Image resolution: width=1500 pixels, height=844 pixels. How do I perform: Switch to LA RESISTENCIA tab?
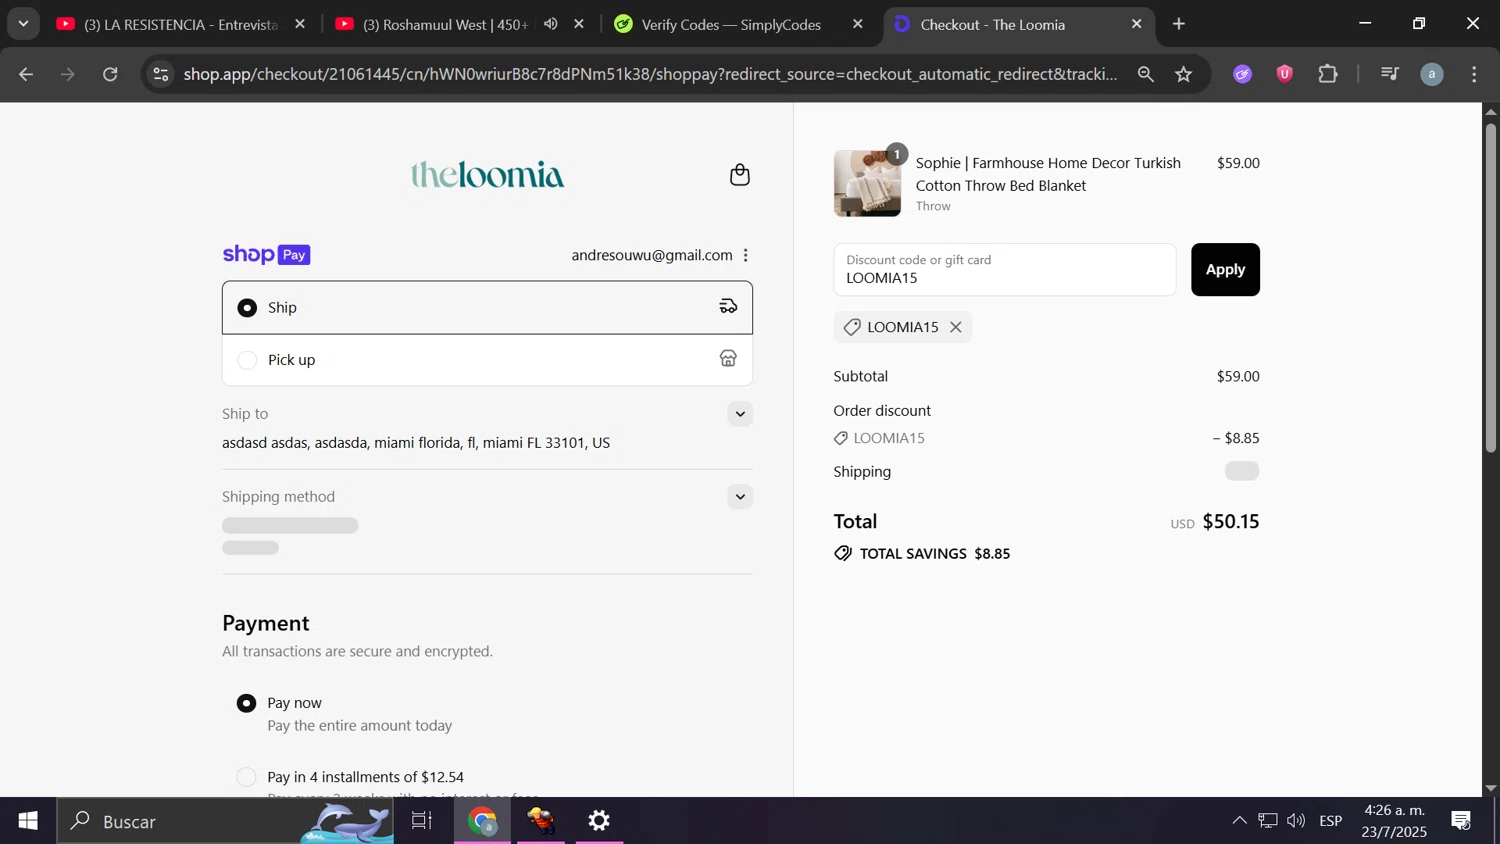click(x=180, y=24)
